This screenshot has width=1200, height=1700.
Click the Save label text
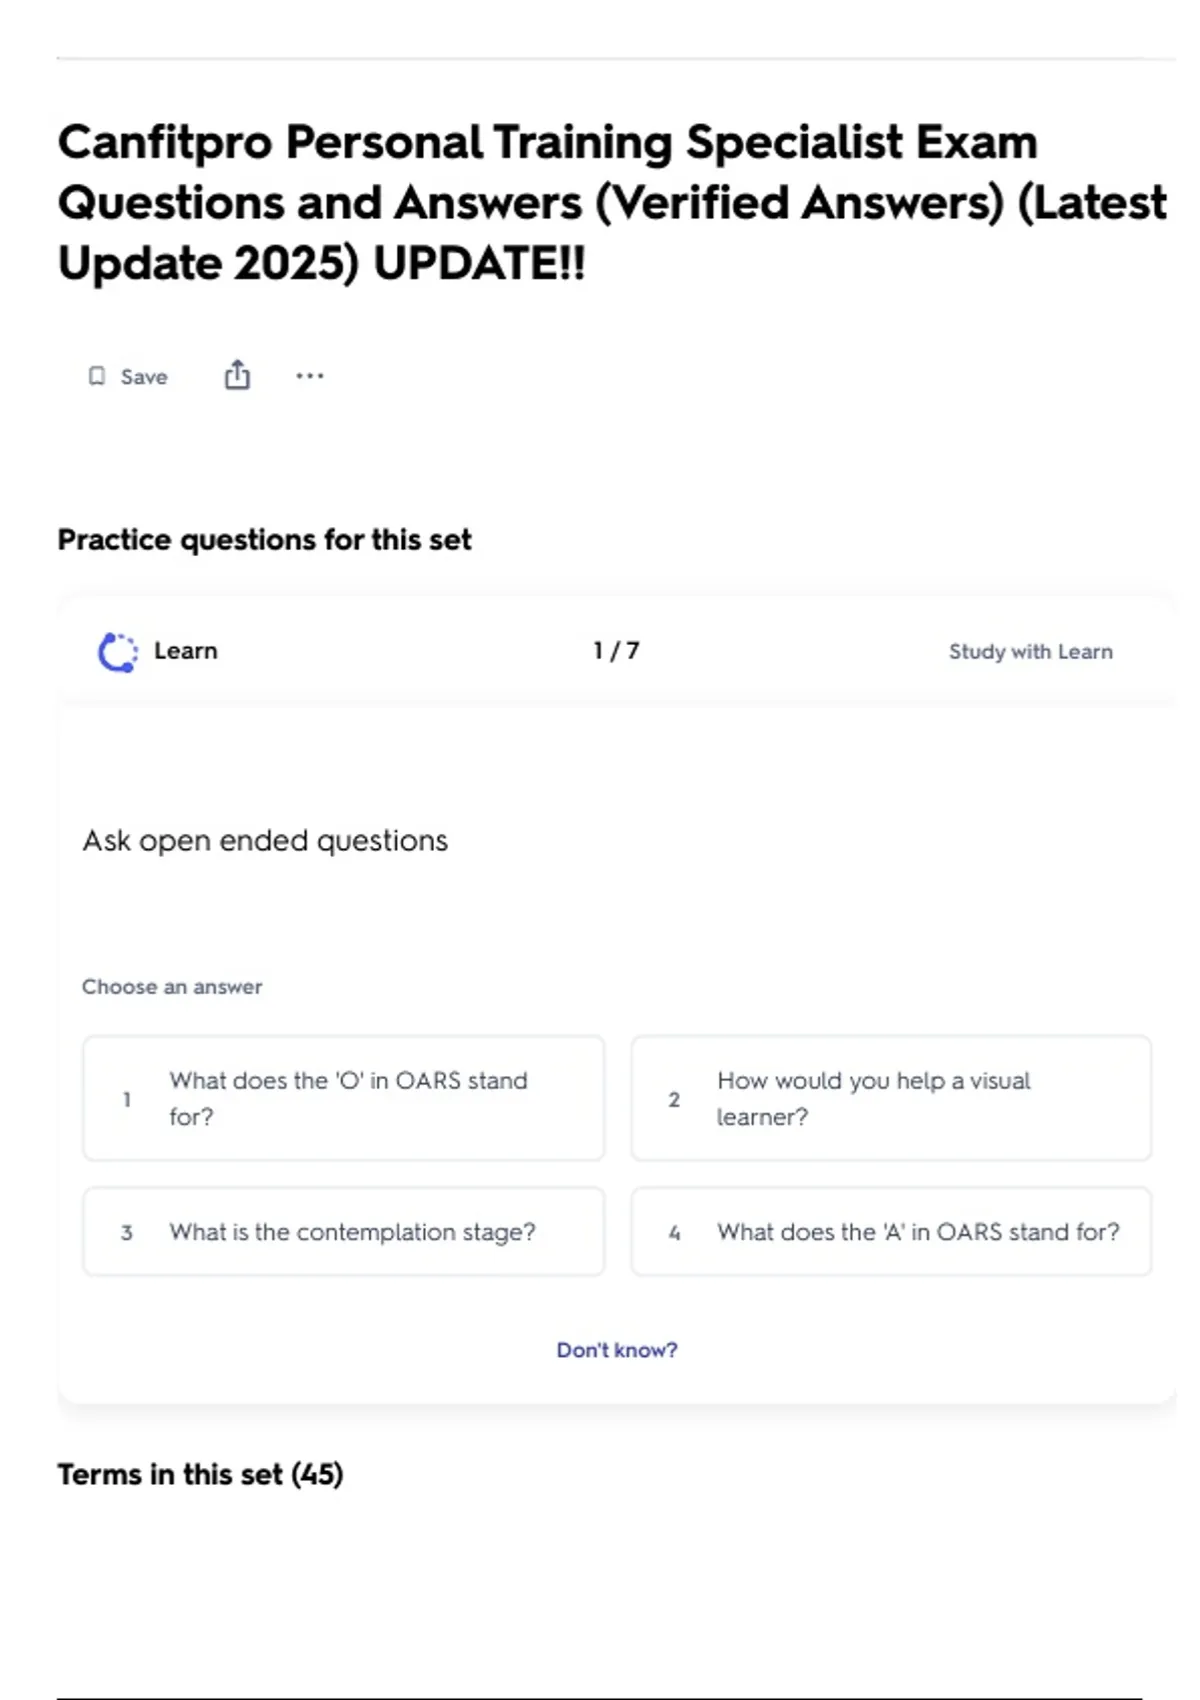144,377
